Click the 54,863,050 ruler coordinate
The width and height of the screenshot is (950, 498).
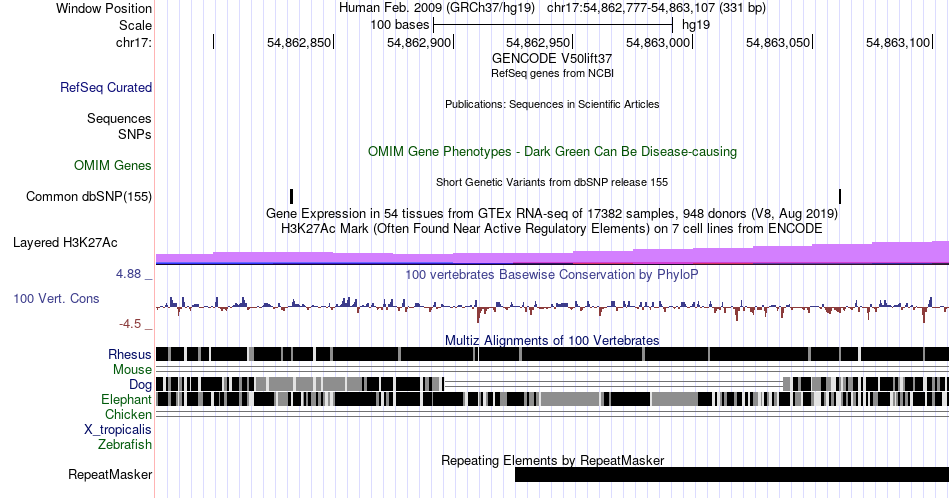point(778,42)
